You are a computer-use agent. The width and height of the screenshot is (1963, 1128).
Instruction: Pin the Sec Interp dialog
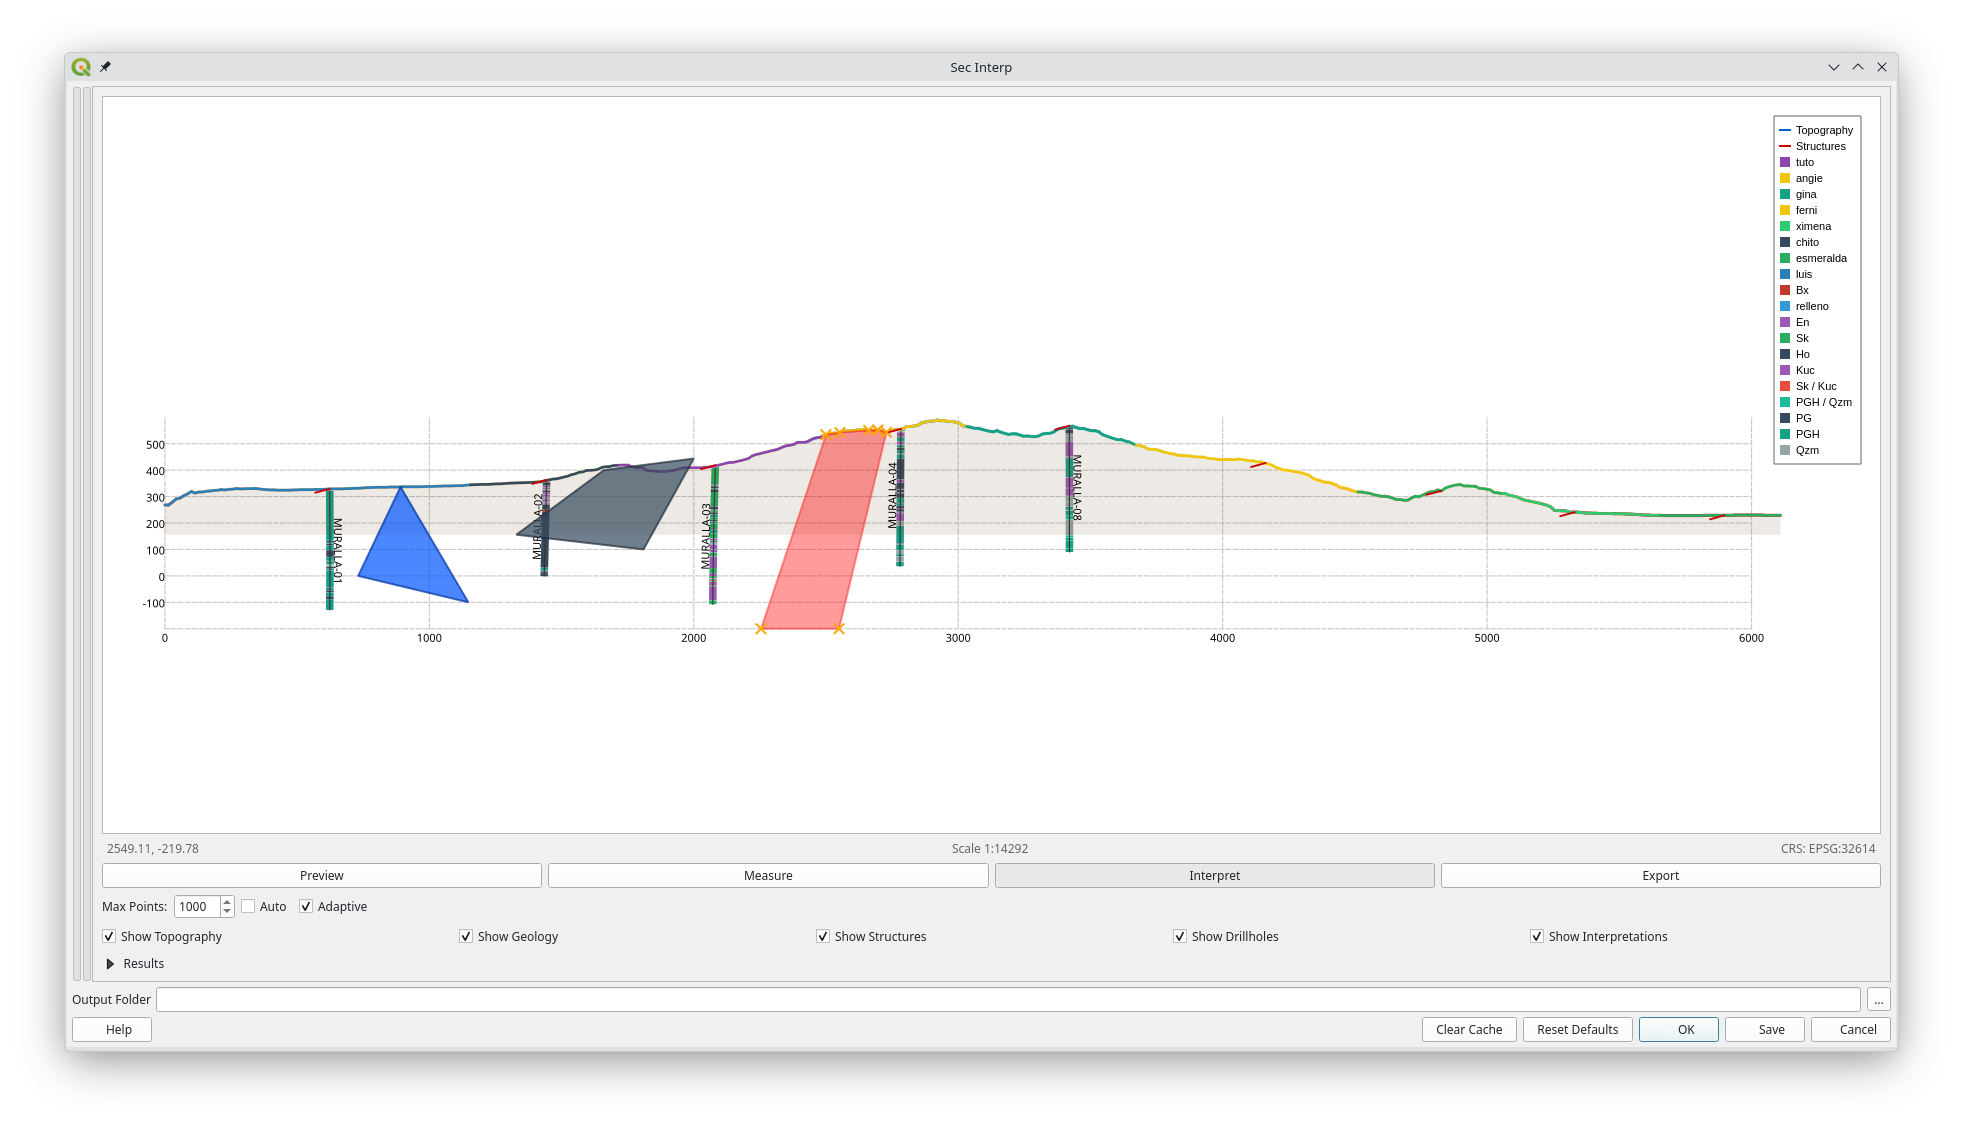[105, 67]
